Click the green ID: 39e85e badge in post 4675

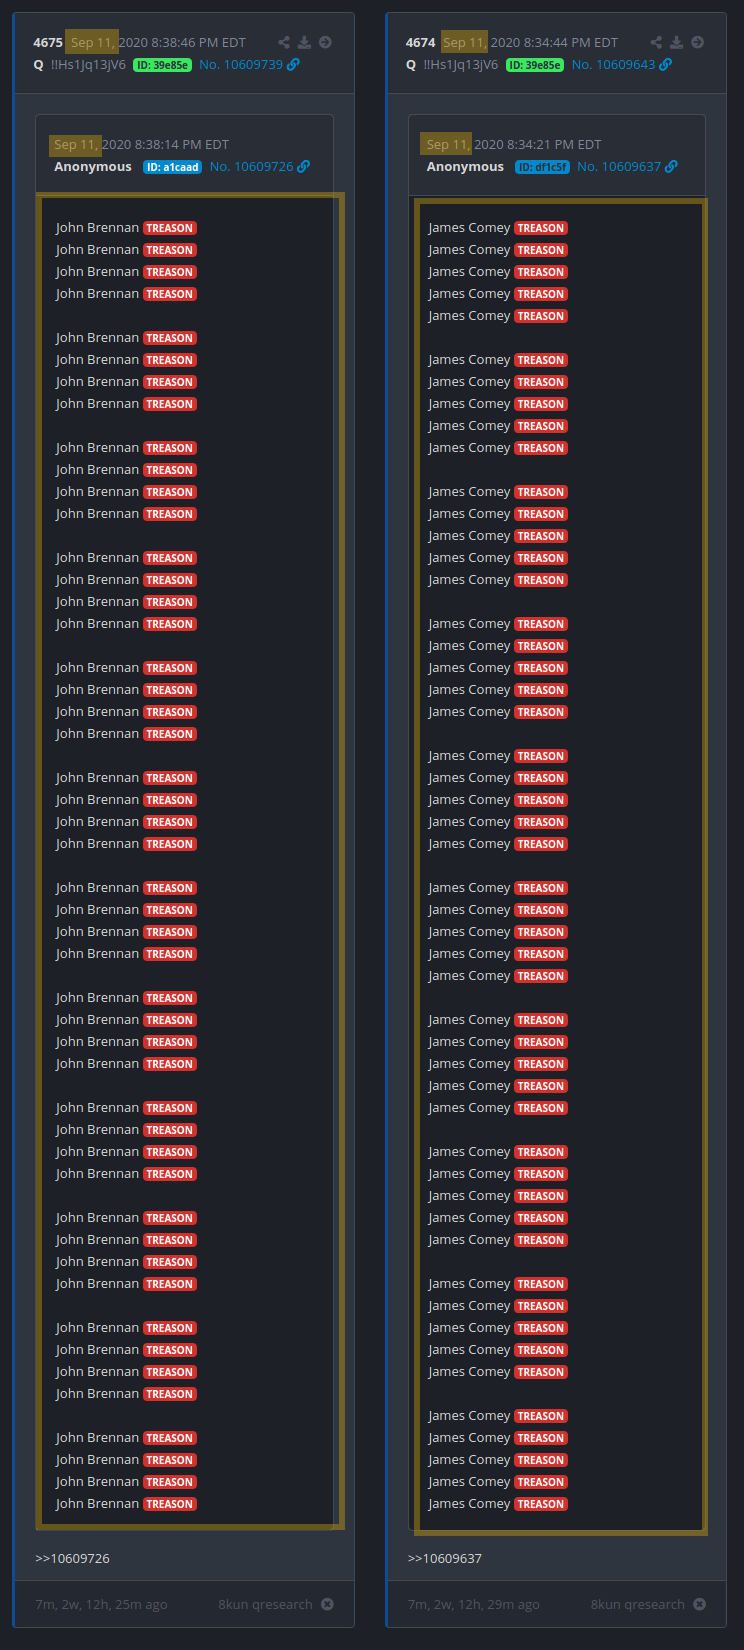pyautogui.click(x=162, y=64)
